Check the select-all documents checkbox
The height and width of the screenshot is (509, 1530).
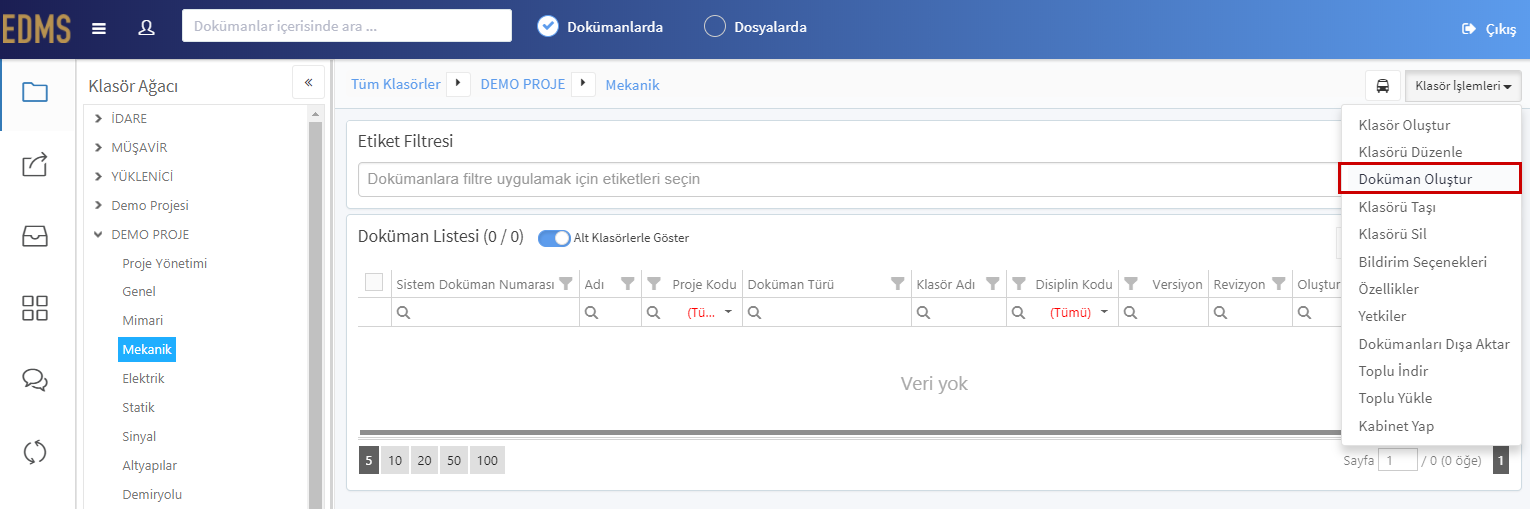[x=374, y=283]
